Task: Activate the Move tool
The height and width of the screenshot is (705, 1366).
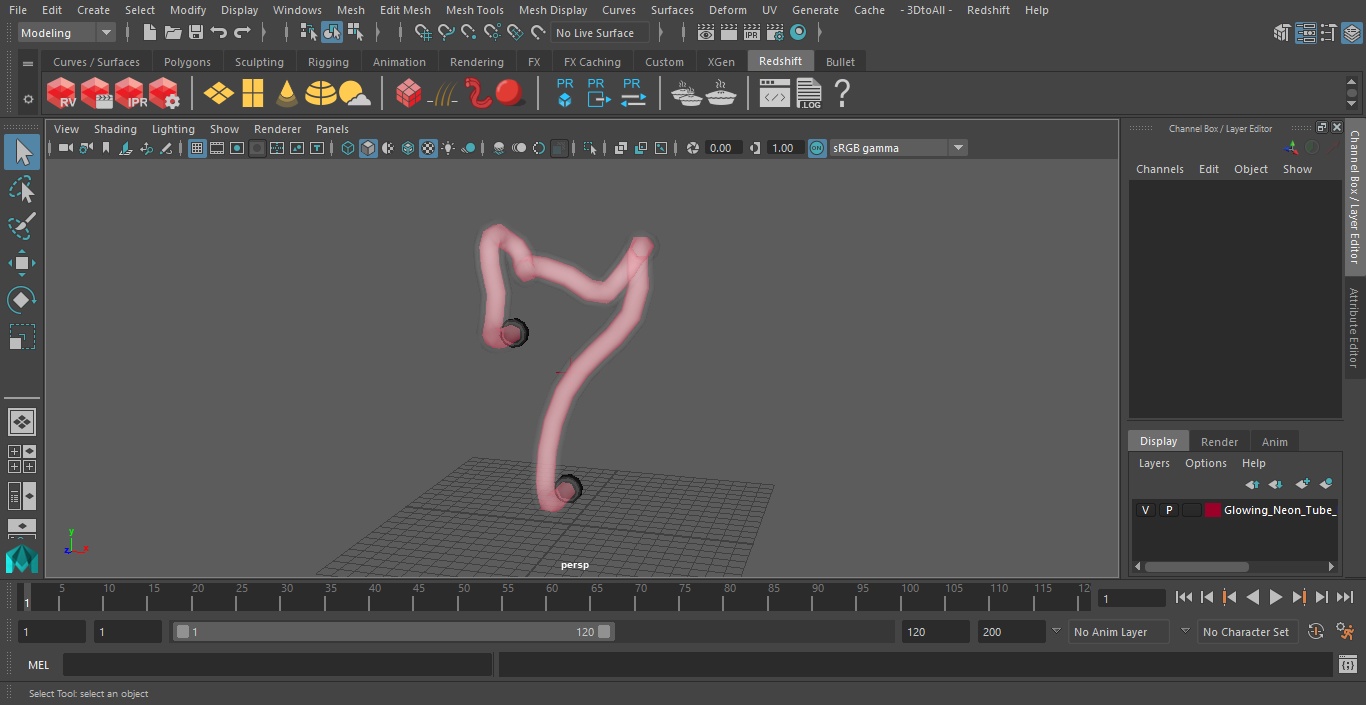Action: click(x=22, y=263)
